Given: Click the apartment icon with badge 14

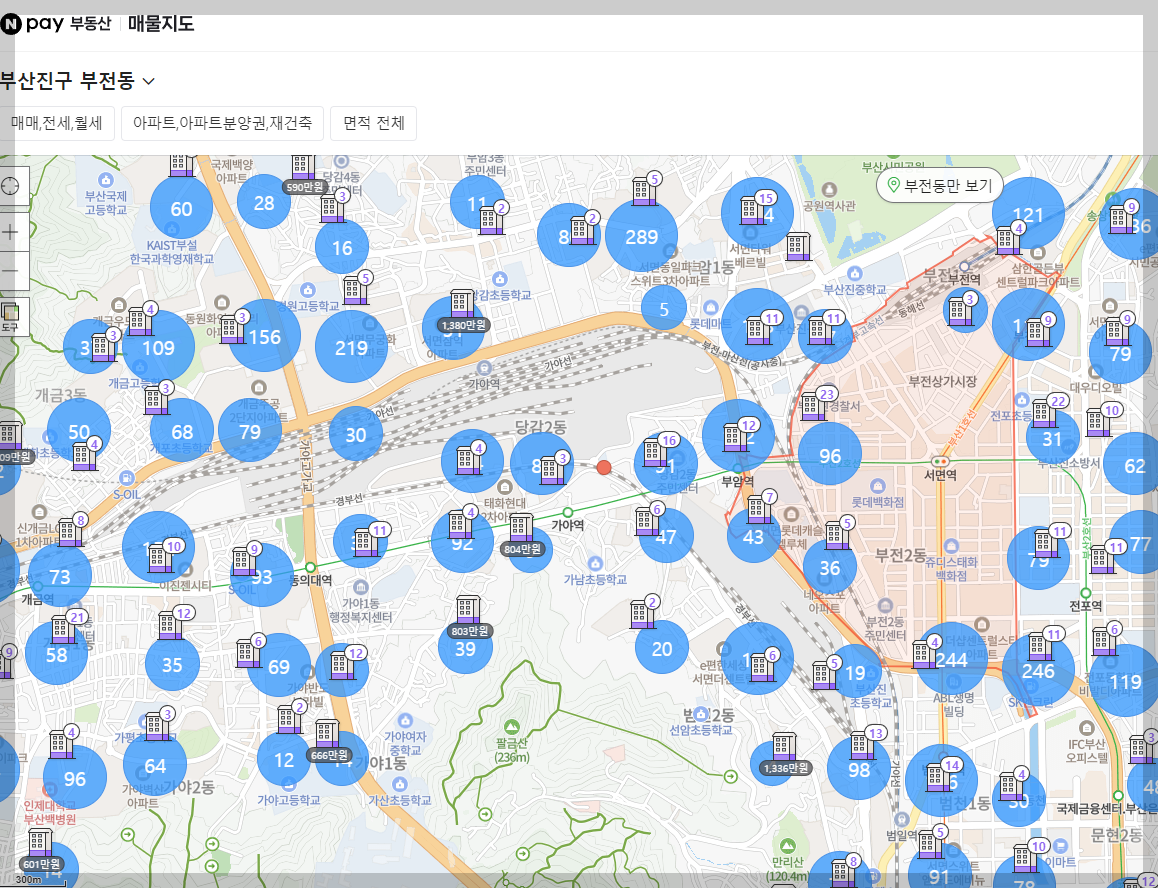Looking at the screenshot, I should point(939,775).
